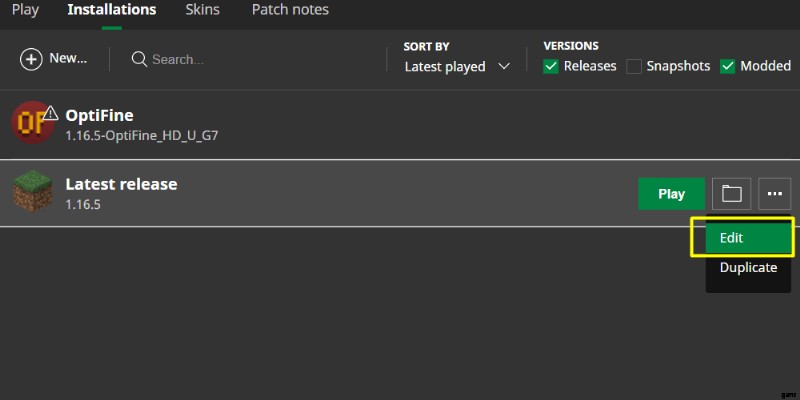The height and width of the screenshot is (400, 800).
Task: Click the OptiFine installation icon
Action: 29,123
